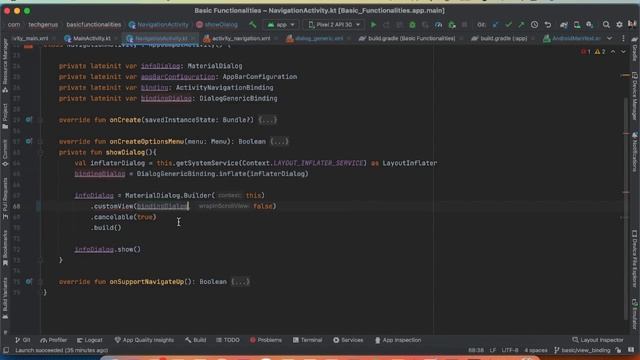Viewport: 640px width, 360px height.
Task: Click the stop square icon in toolbar
Action: point(464,25)
